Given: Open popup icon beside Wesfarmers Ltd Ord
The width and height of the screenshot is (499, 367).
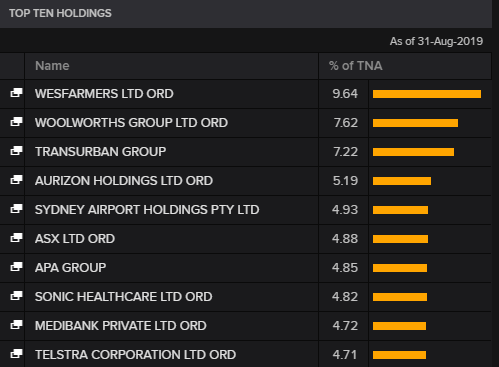Looking at the screenshot, I should tap(16, 93).
